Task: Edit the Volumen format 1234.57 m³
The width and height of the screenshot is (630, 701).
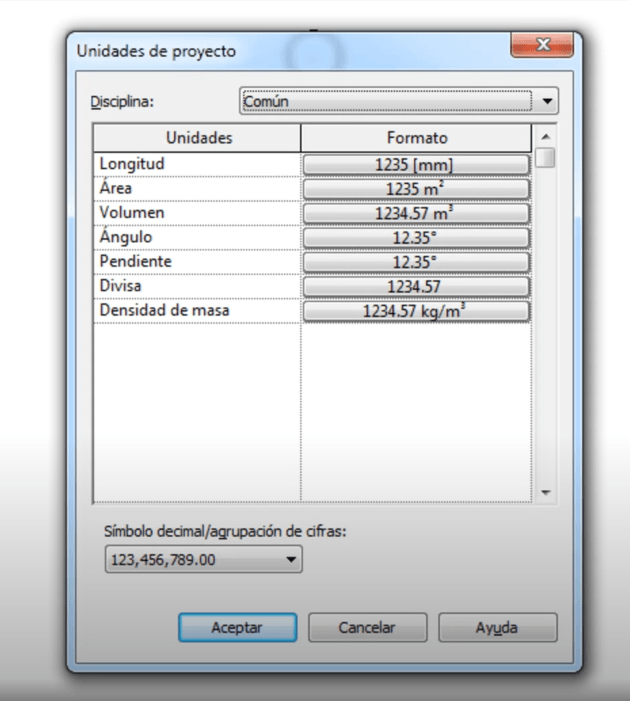Action: (415, 213)
